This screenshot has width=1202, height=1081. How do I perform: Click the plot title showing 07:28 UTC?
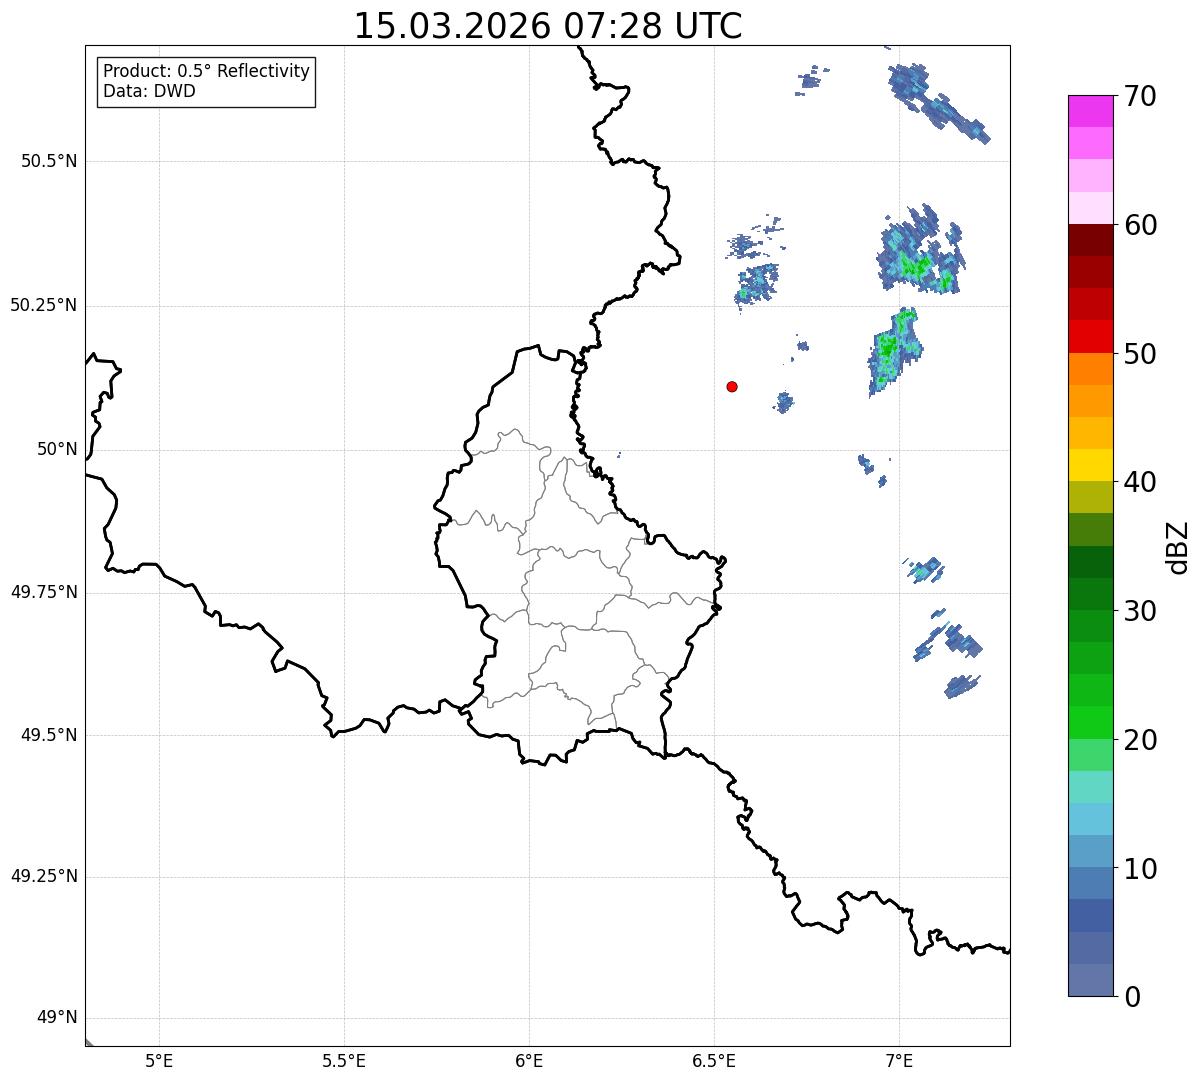[548, 26]
